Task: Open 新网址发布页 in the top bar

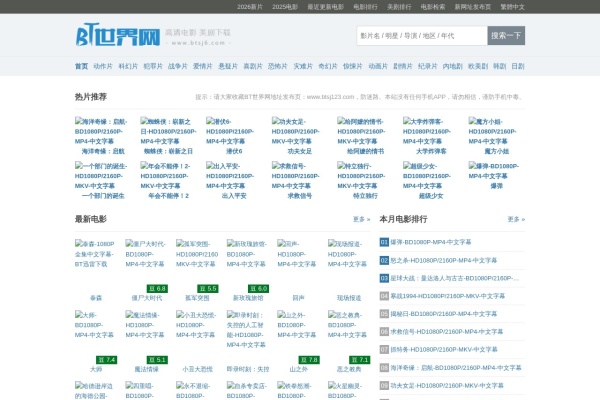Action: 473,7
